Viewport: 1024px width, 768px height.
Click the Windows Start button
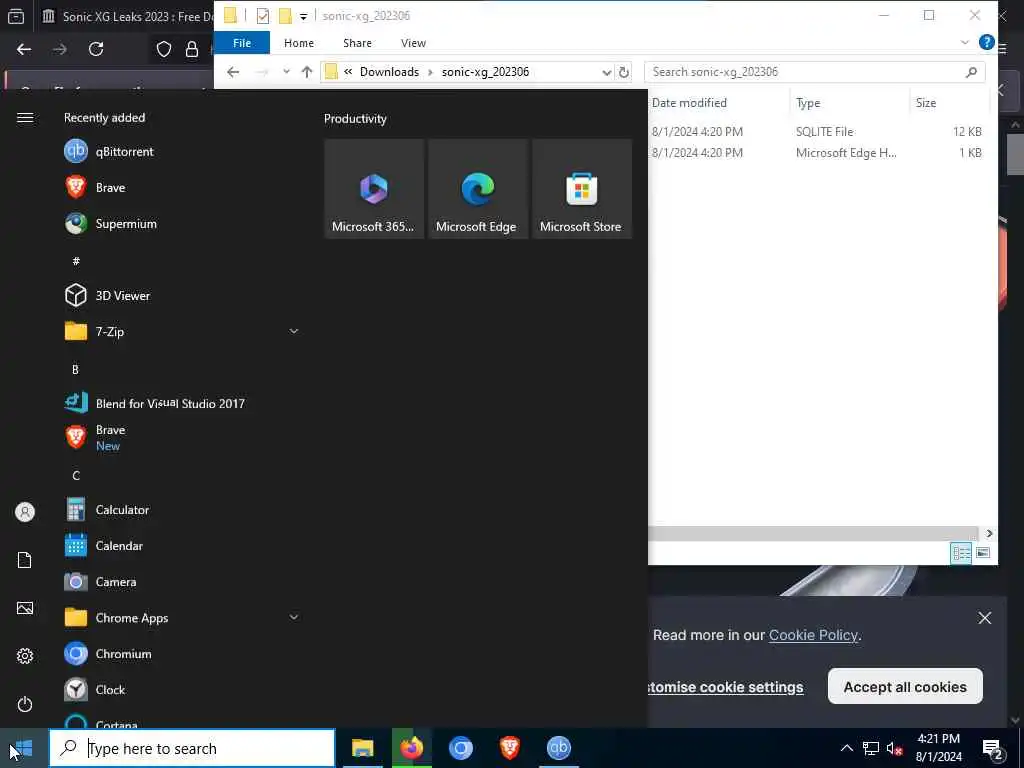[24, 748]
